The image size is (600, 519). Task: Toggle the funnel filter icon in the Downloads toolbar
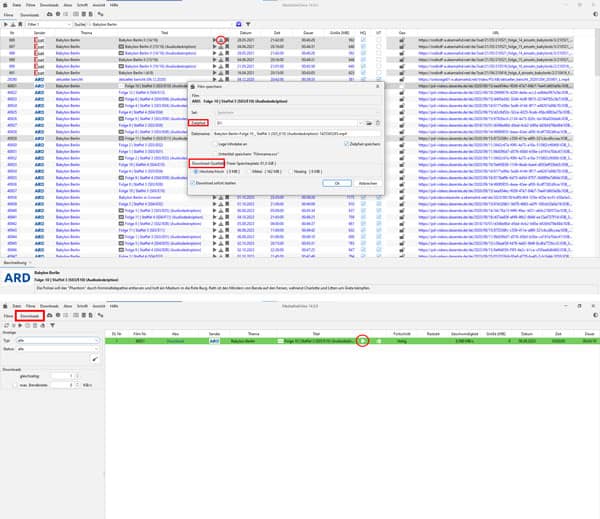tap(52, 325)
